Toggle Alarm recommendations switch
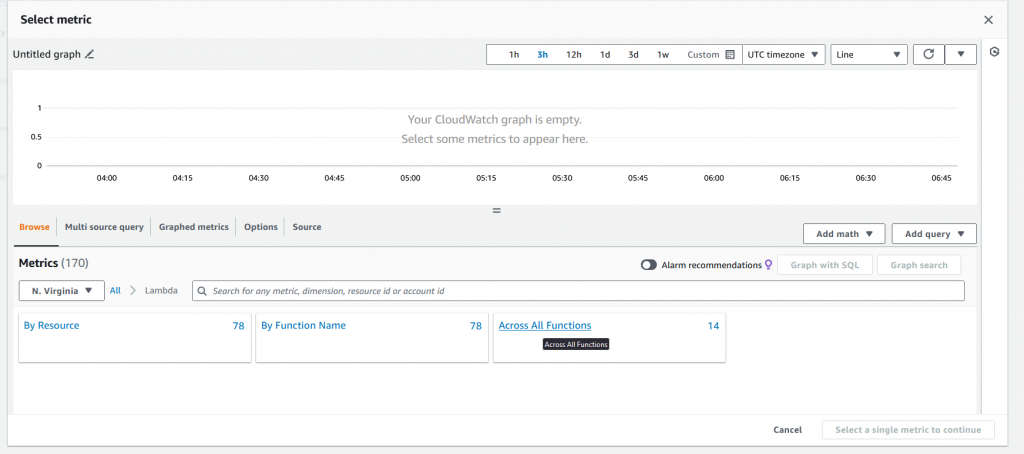 (648, 265)
